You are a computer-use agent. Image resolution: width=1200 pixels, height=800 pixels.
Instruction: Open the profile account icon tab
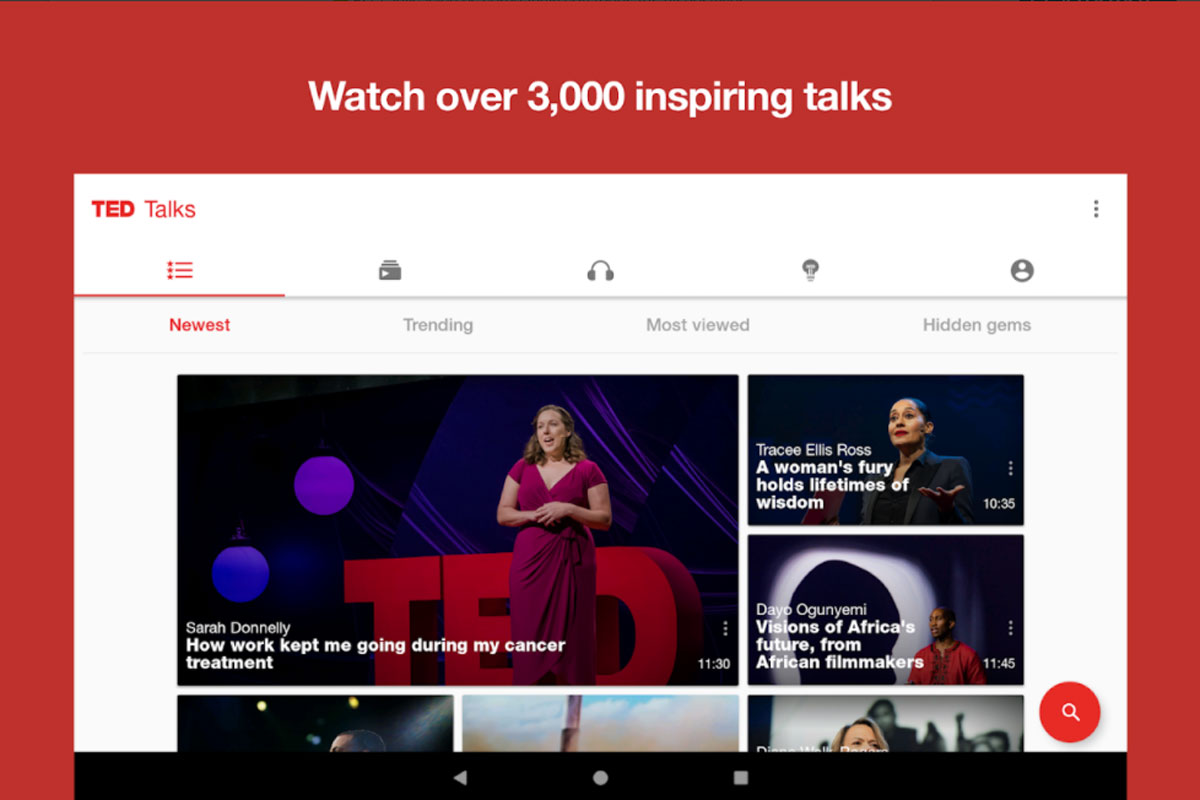point(1021,270)
